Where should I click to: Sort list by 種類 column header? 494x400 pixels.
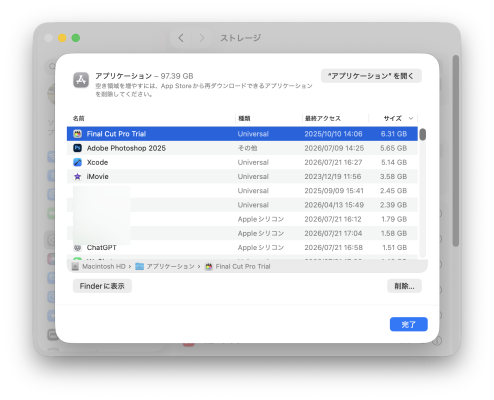click(x=244, y=118)
